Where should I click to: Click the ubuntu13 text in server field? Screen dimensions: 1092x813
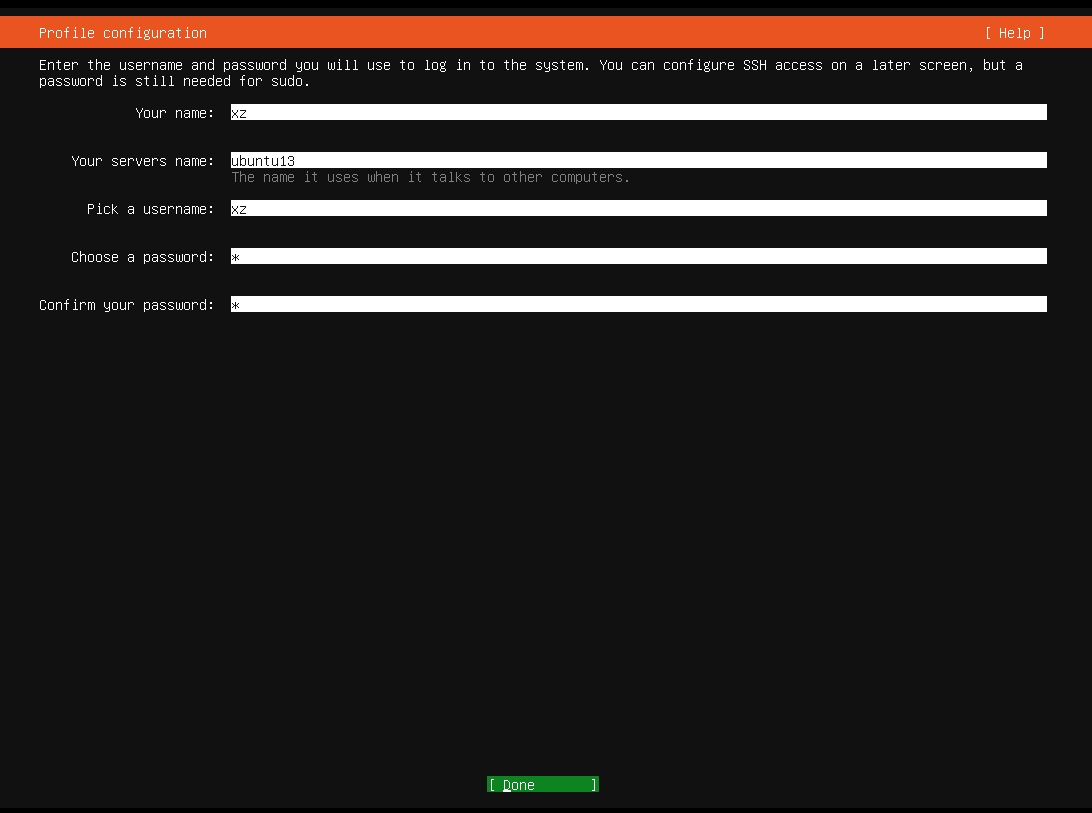[263, 161]
